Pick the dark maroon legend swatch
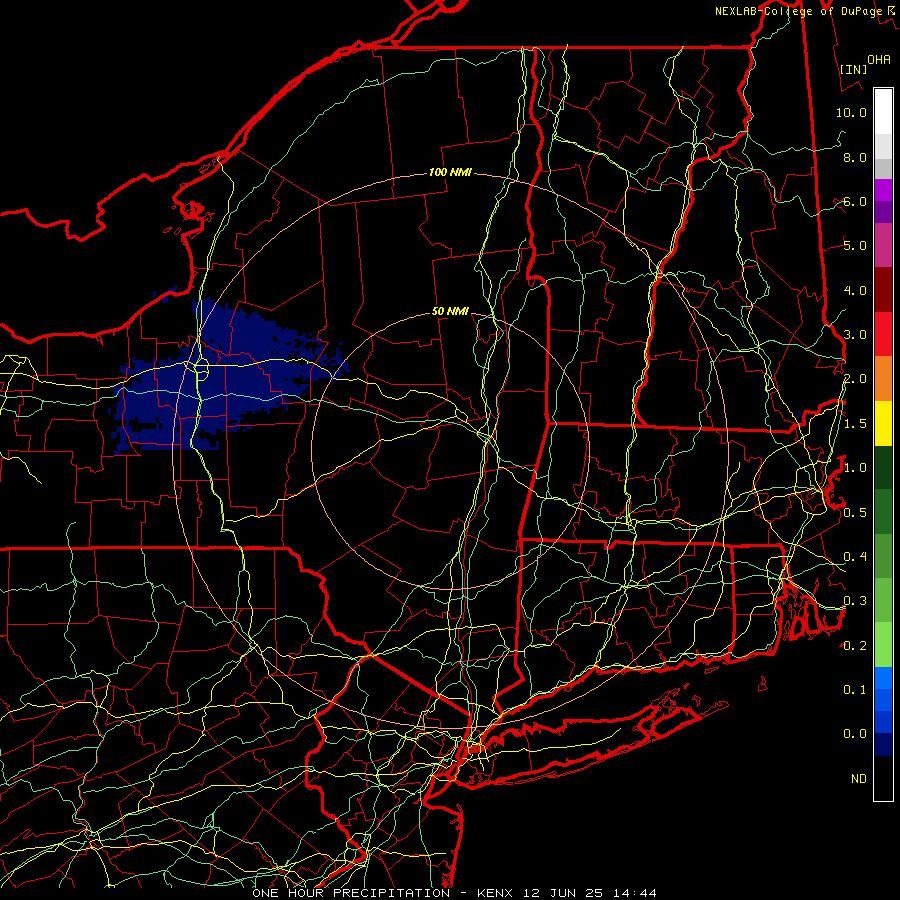 pos(883,290)
